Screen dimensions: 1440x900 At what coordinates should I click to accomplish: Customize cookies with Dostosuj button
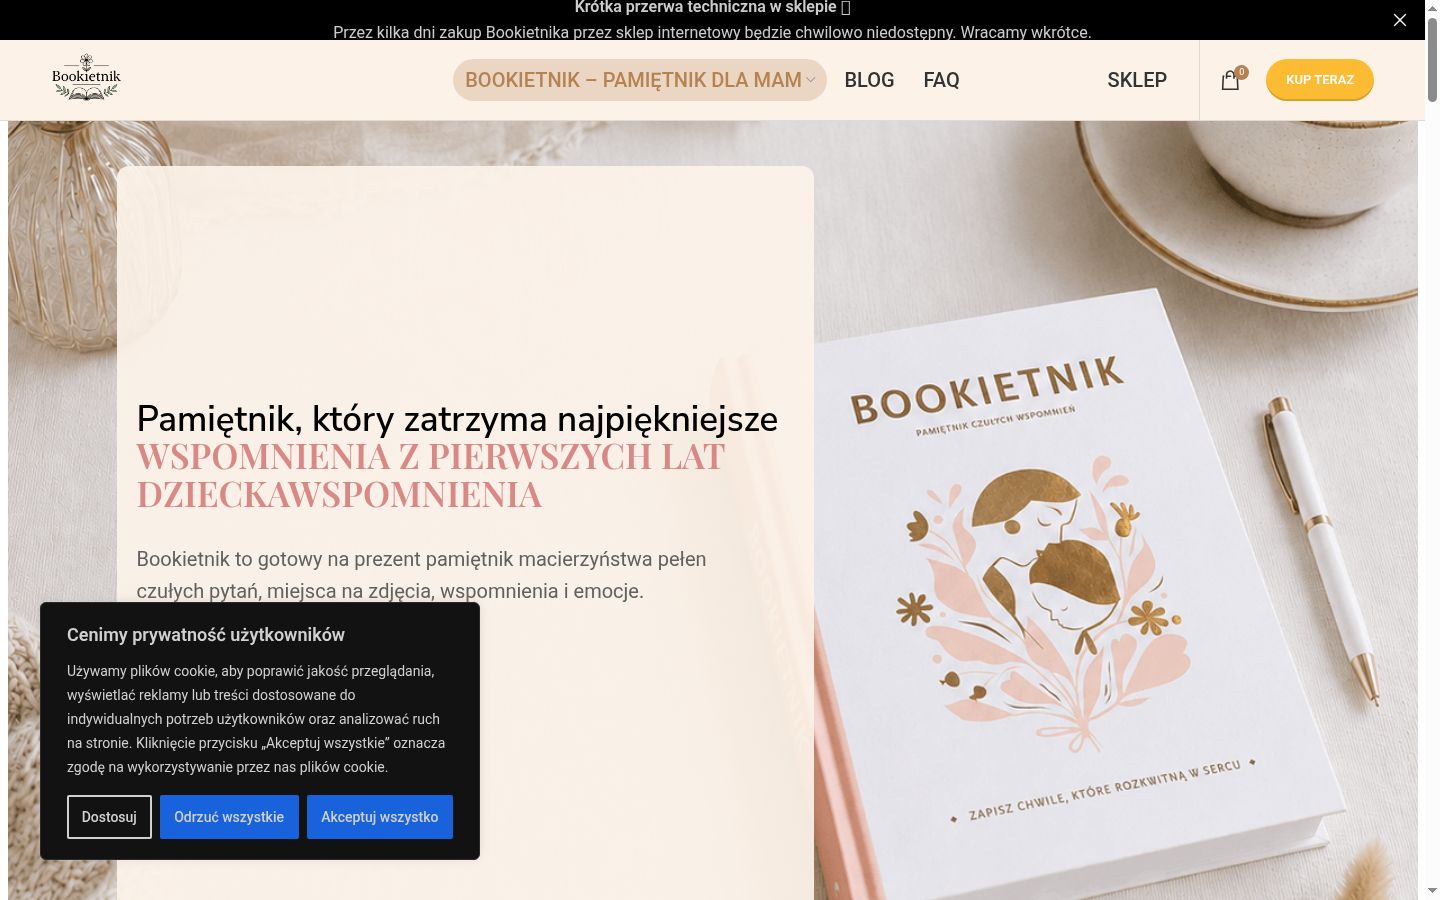109,817
